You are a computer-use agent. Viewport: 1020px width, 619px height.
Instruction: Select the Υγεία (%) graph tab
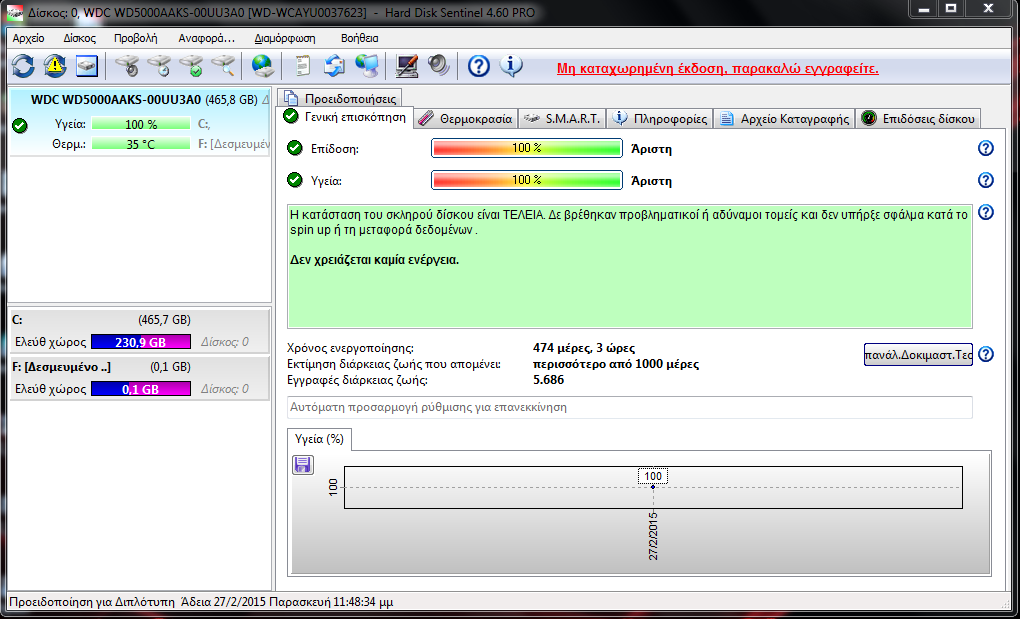(x=319, y=439)
